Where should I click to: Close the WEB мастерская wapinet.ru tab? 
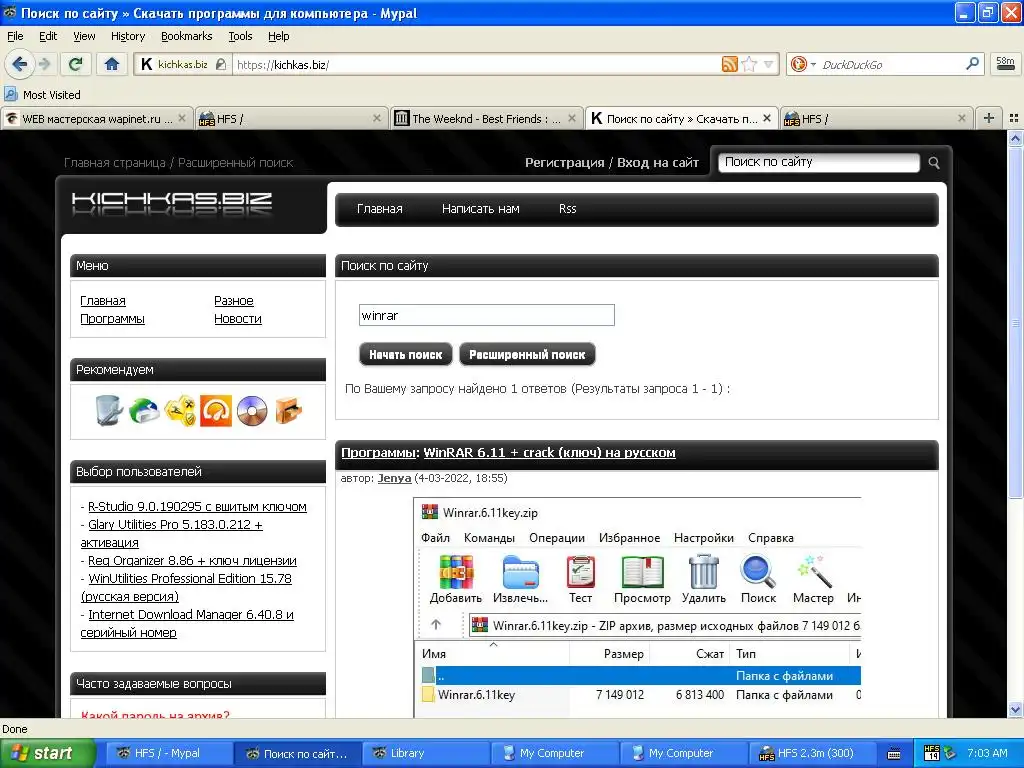(x=182, y=118)
